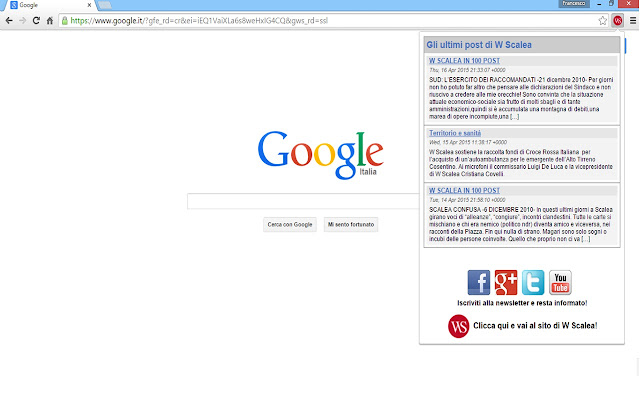Click the Google Italia logo

tap(321, 155)
